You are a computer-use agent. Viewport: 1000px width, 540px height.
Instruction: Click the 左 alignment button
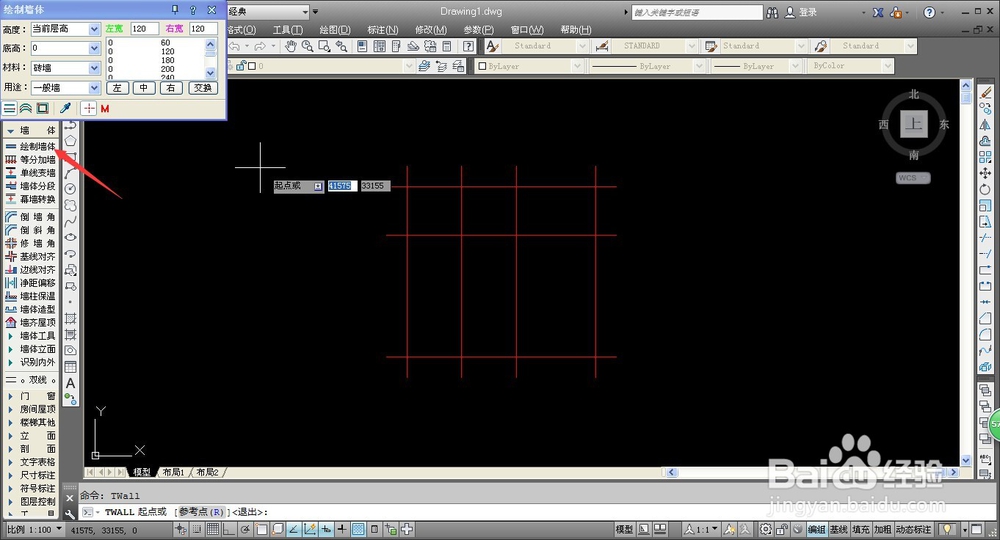pos(117,88)
